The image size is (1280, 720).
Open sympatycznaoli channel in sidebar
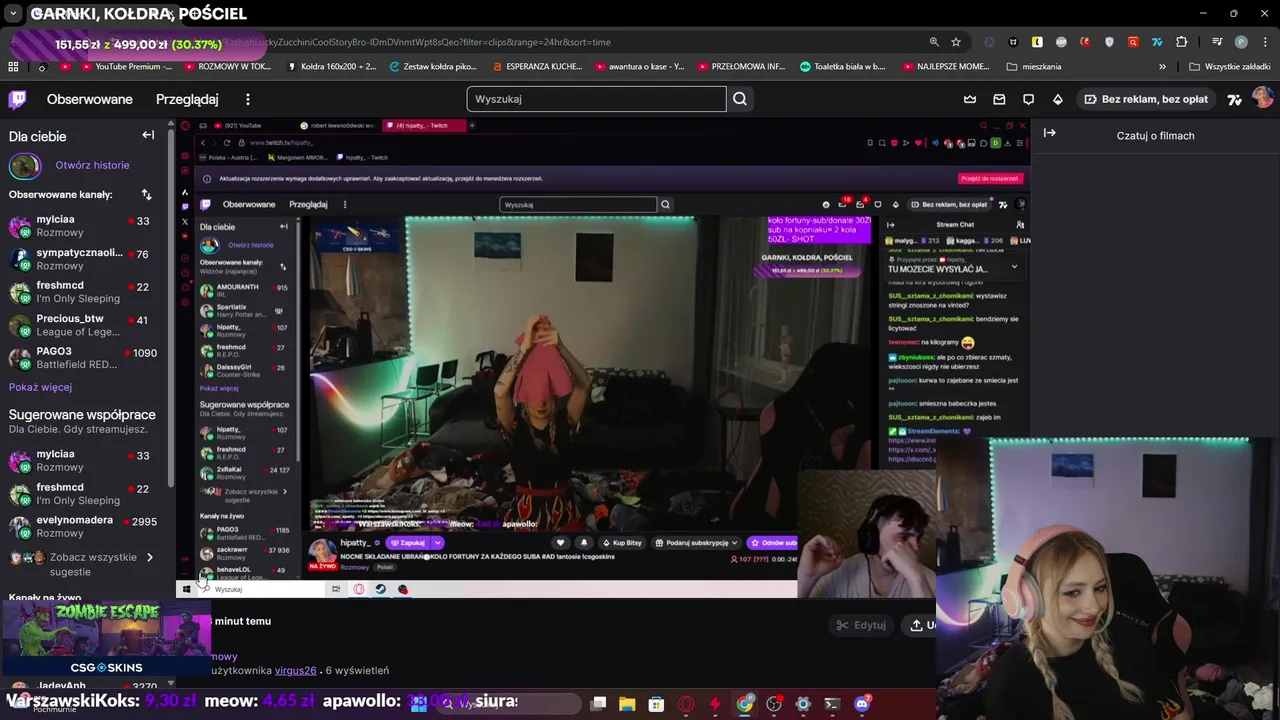80,258
